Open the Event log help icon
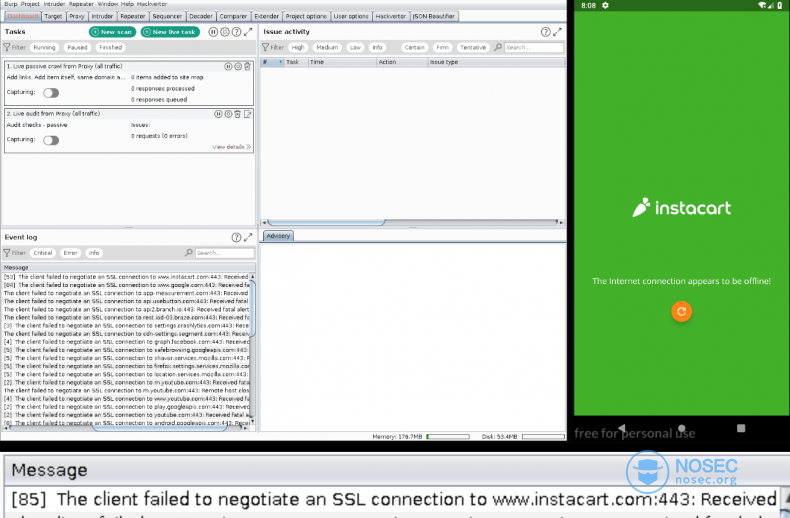 [x=236, y=237]
